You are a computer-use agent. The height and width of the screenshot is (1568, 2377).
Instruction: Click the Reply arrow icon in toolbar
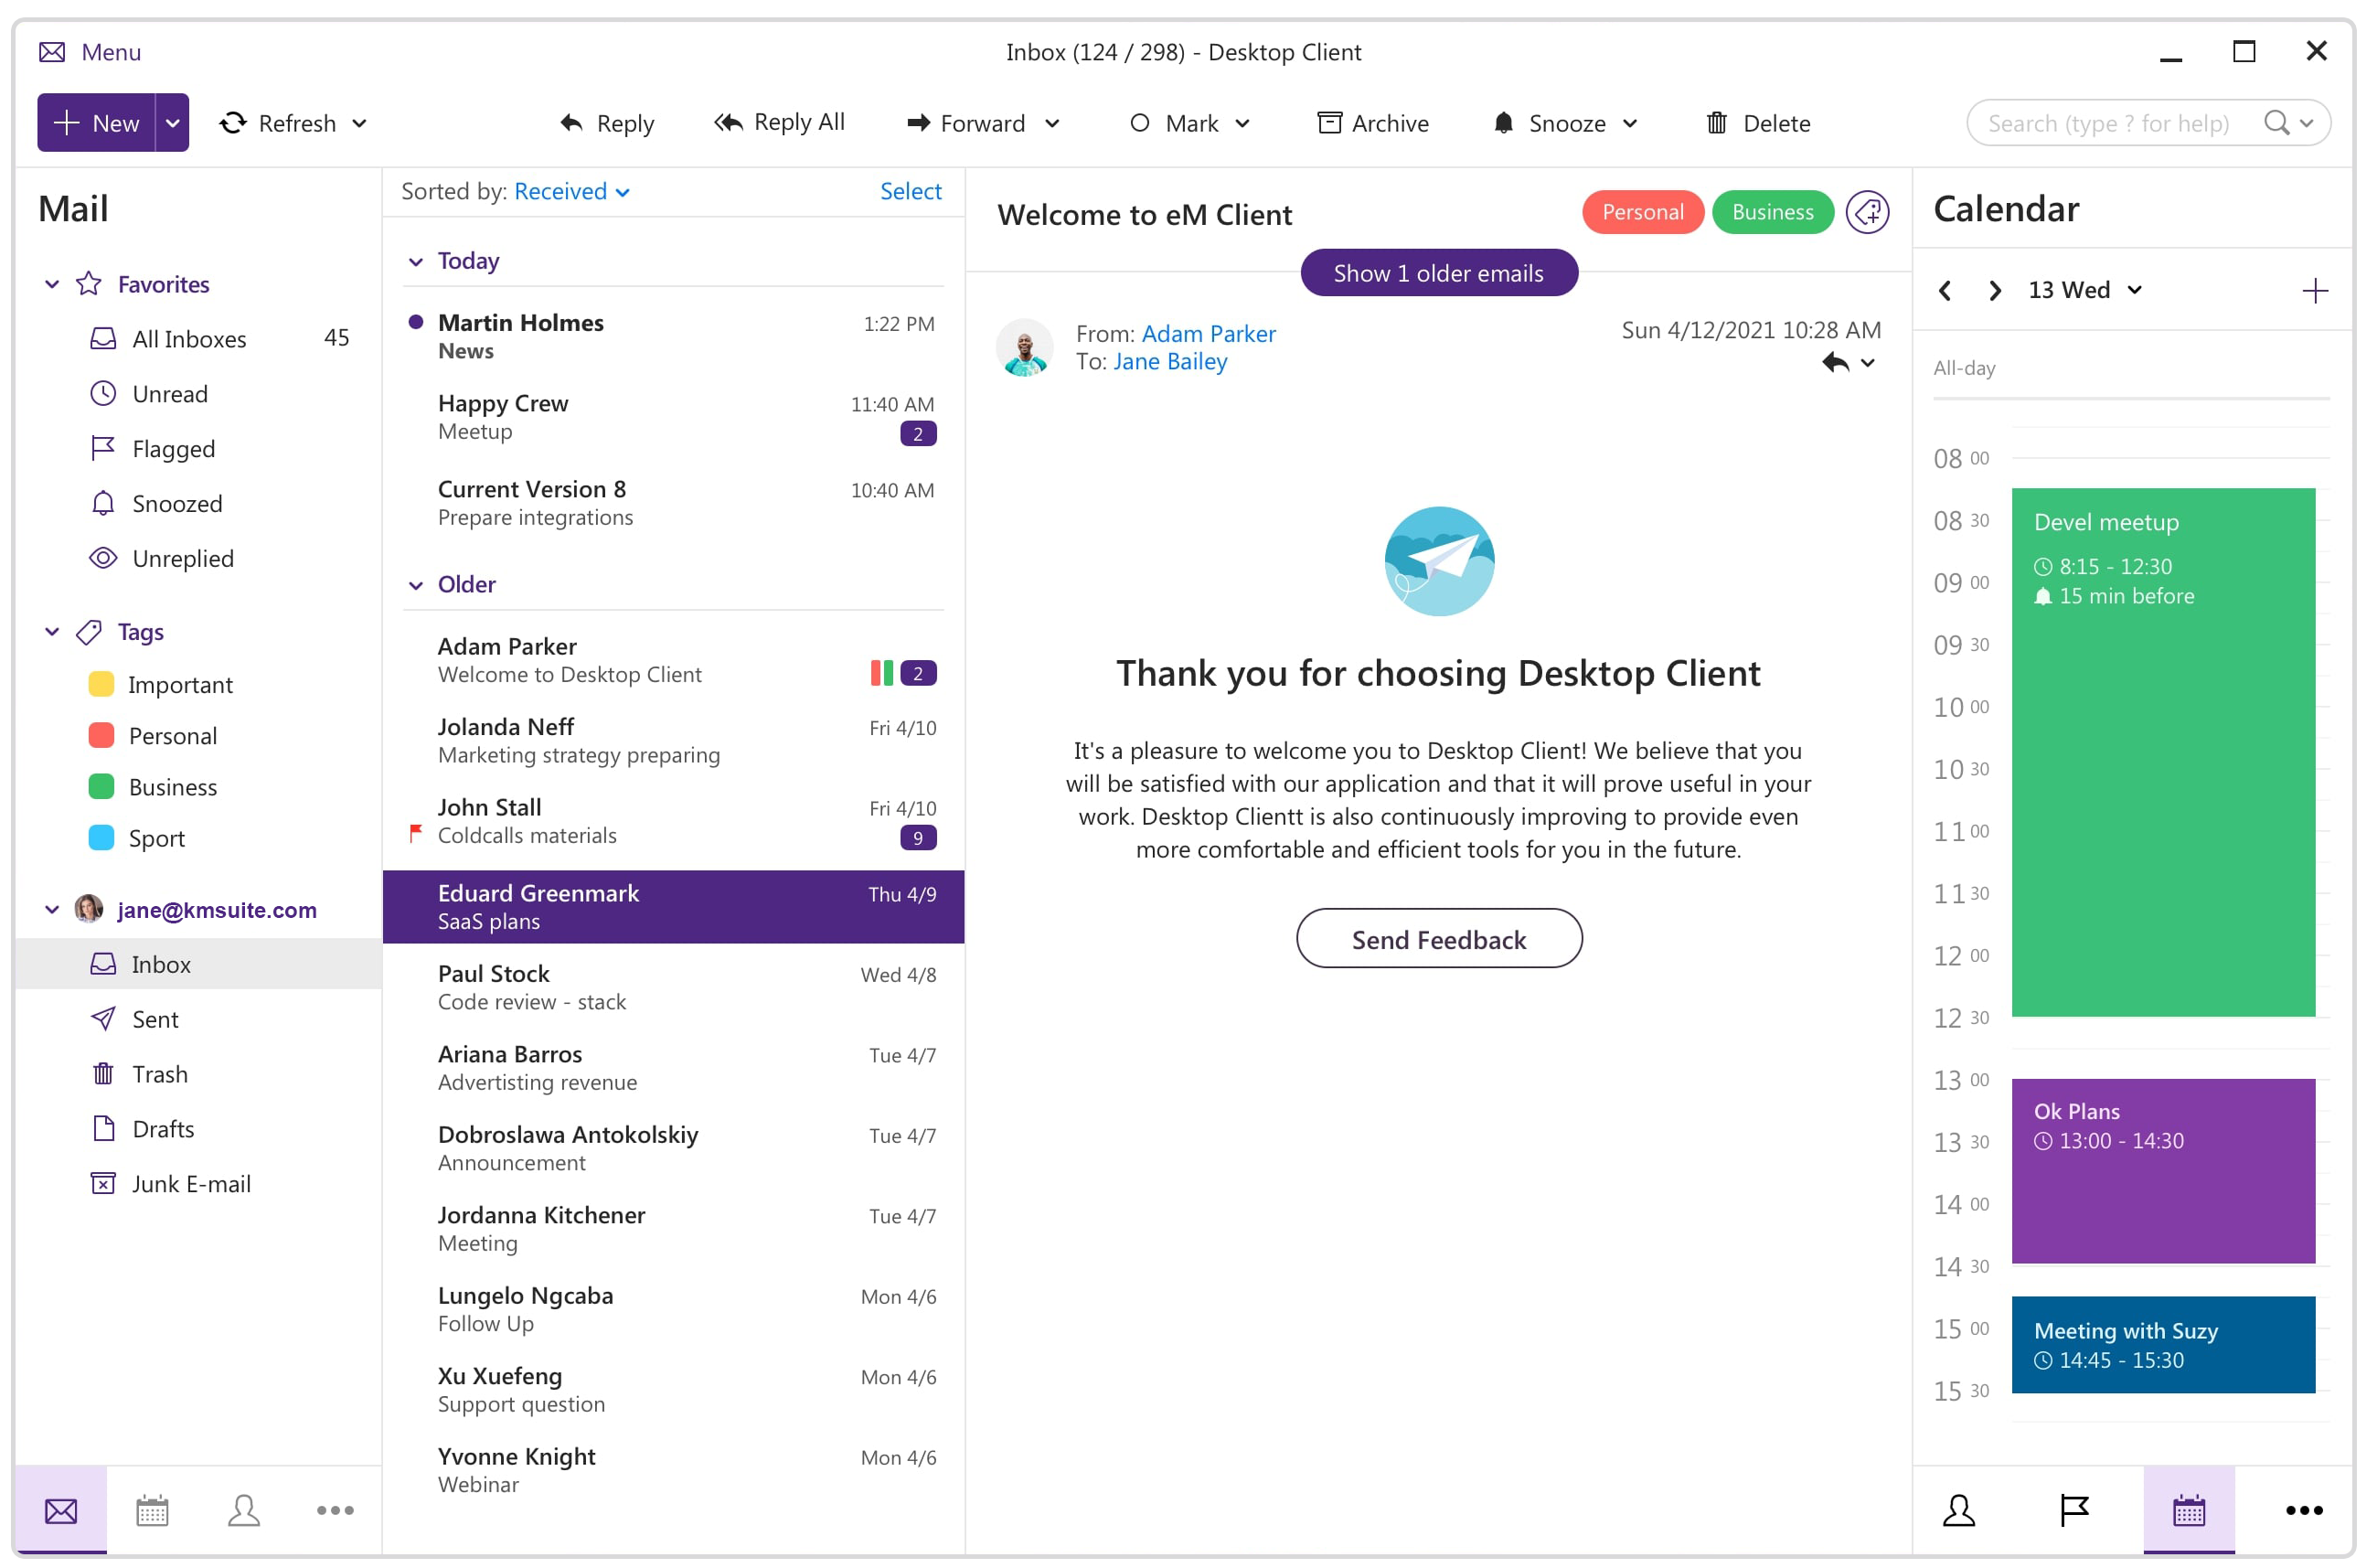[571, 123]
